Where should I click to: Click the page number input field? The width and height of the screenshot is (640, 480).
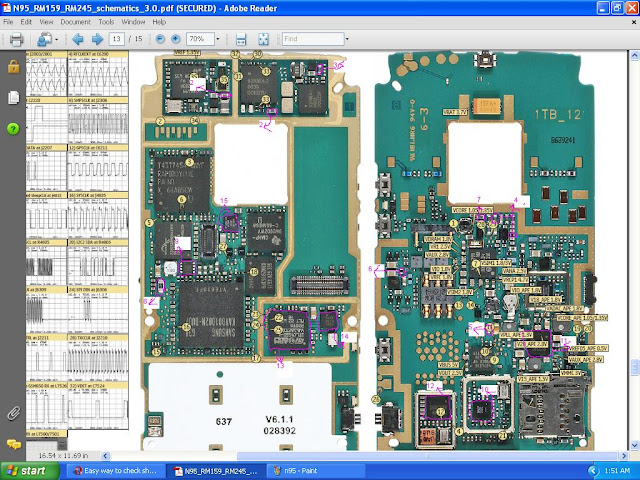tap(117, 39)
